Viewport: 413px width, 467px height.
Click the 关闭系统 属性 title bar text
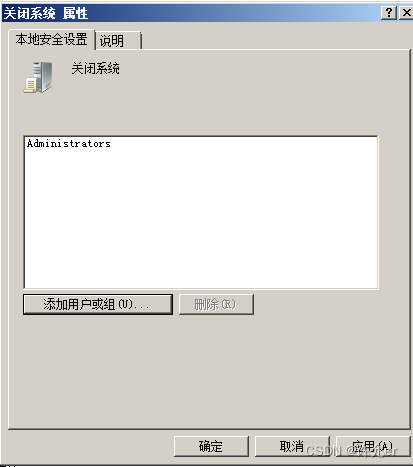pos(46,13)
